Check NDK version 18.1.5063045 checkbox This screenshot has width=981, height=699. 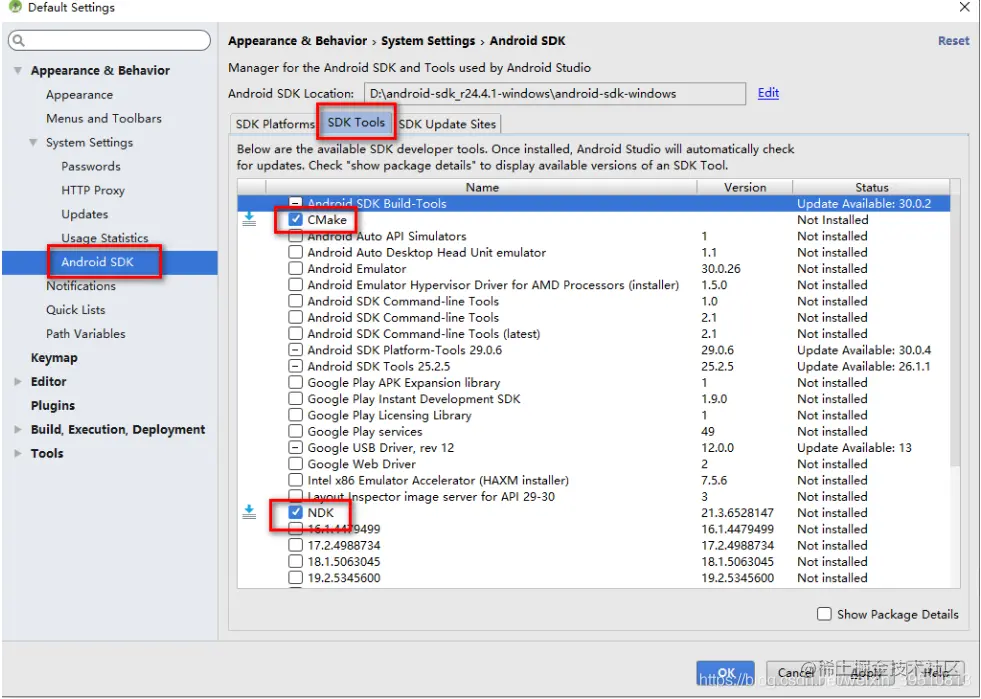point(296,561)
